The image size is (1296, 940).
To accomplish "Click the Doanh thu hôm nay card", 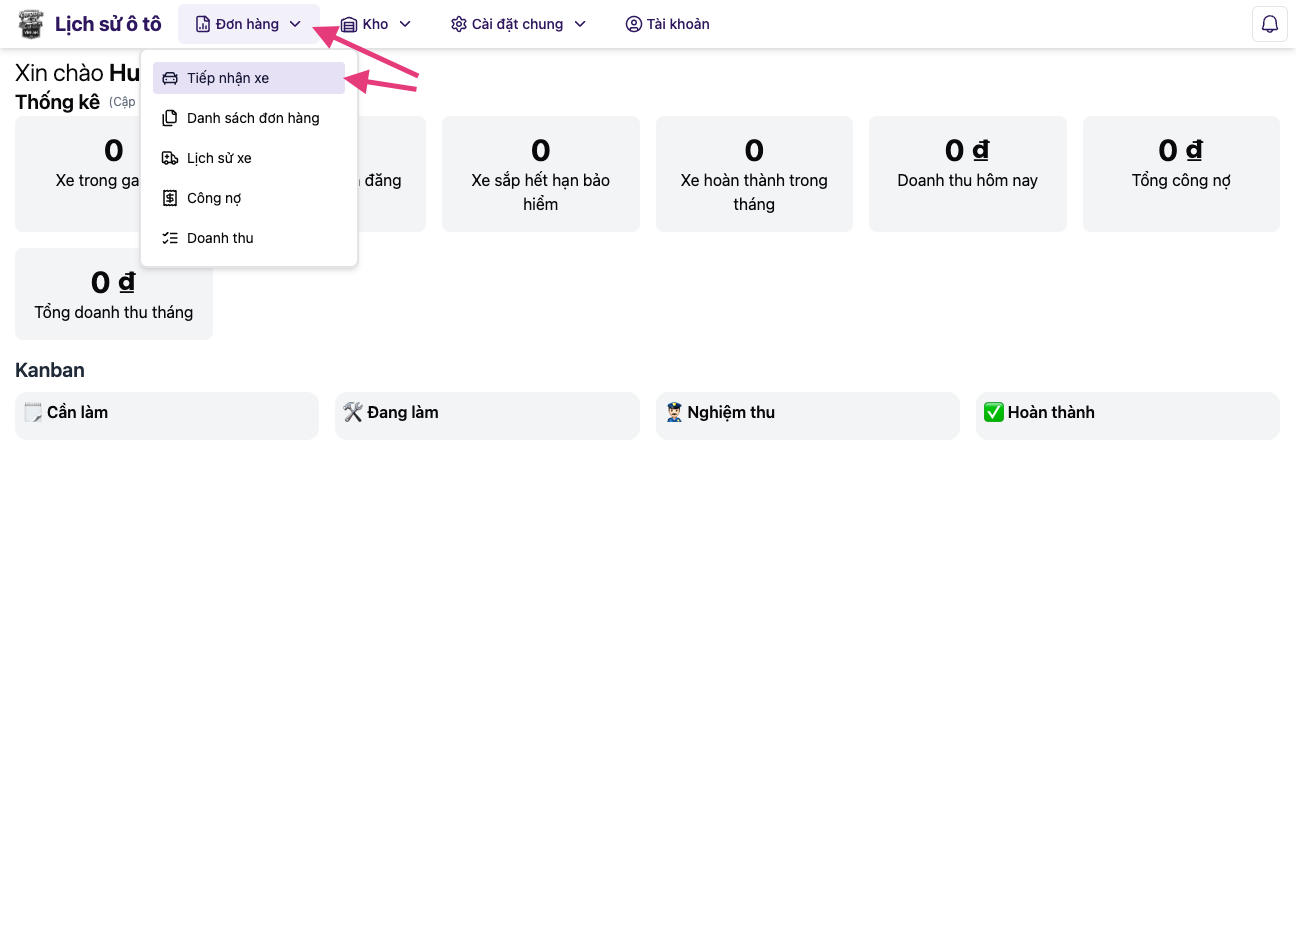I will pos(967,174).
